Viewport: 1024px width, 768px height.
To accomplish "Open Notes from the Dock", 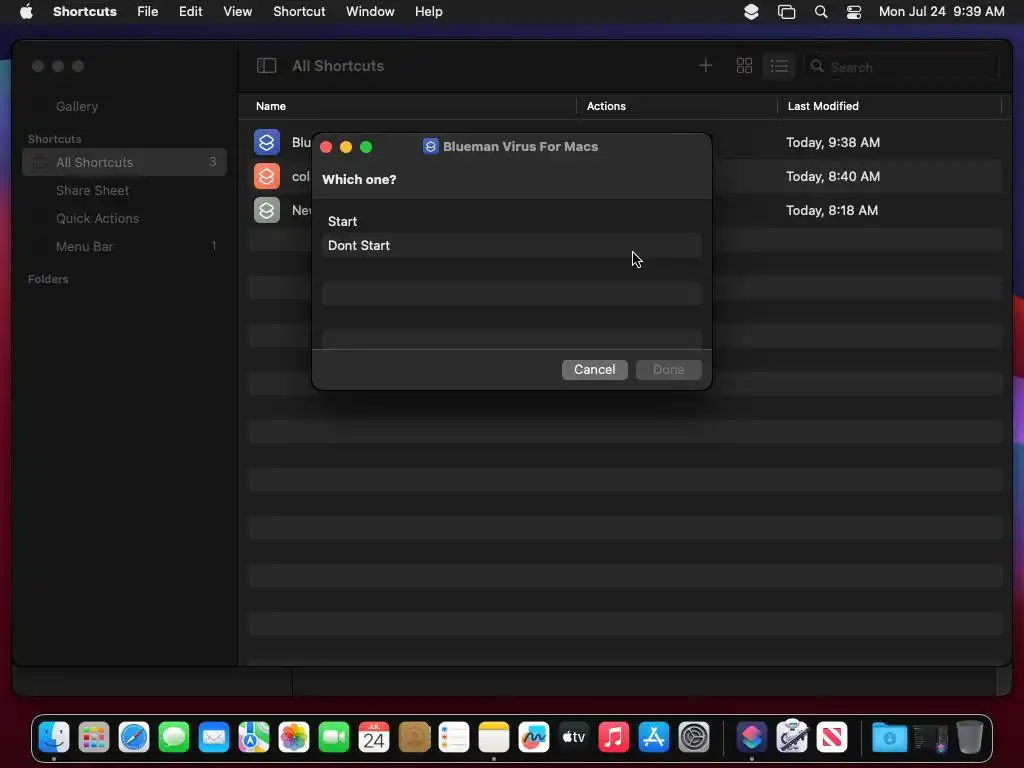I will 494,738.
